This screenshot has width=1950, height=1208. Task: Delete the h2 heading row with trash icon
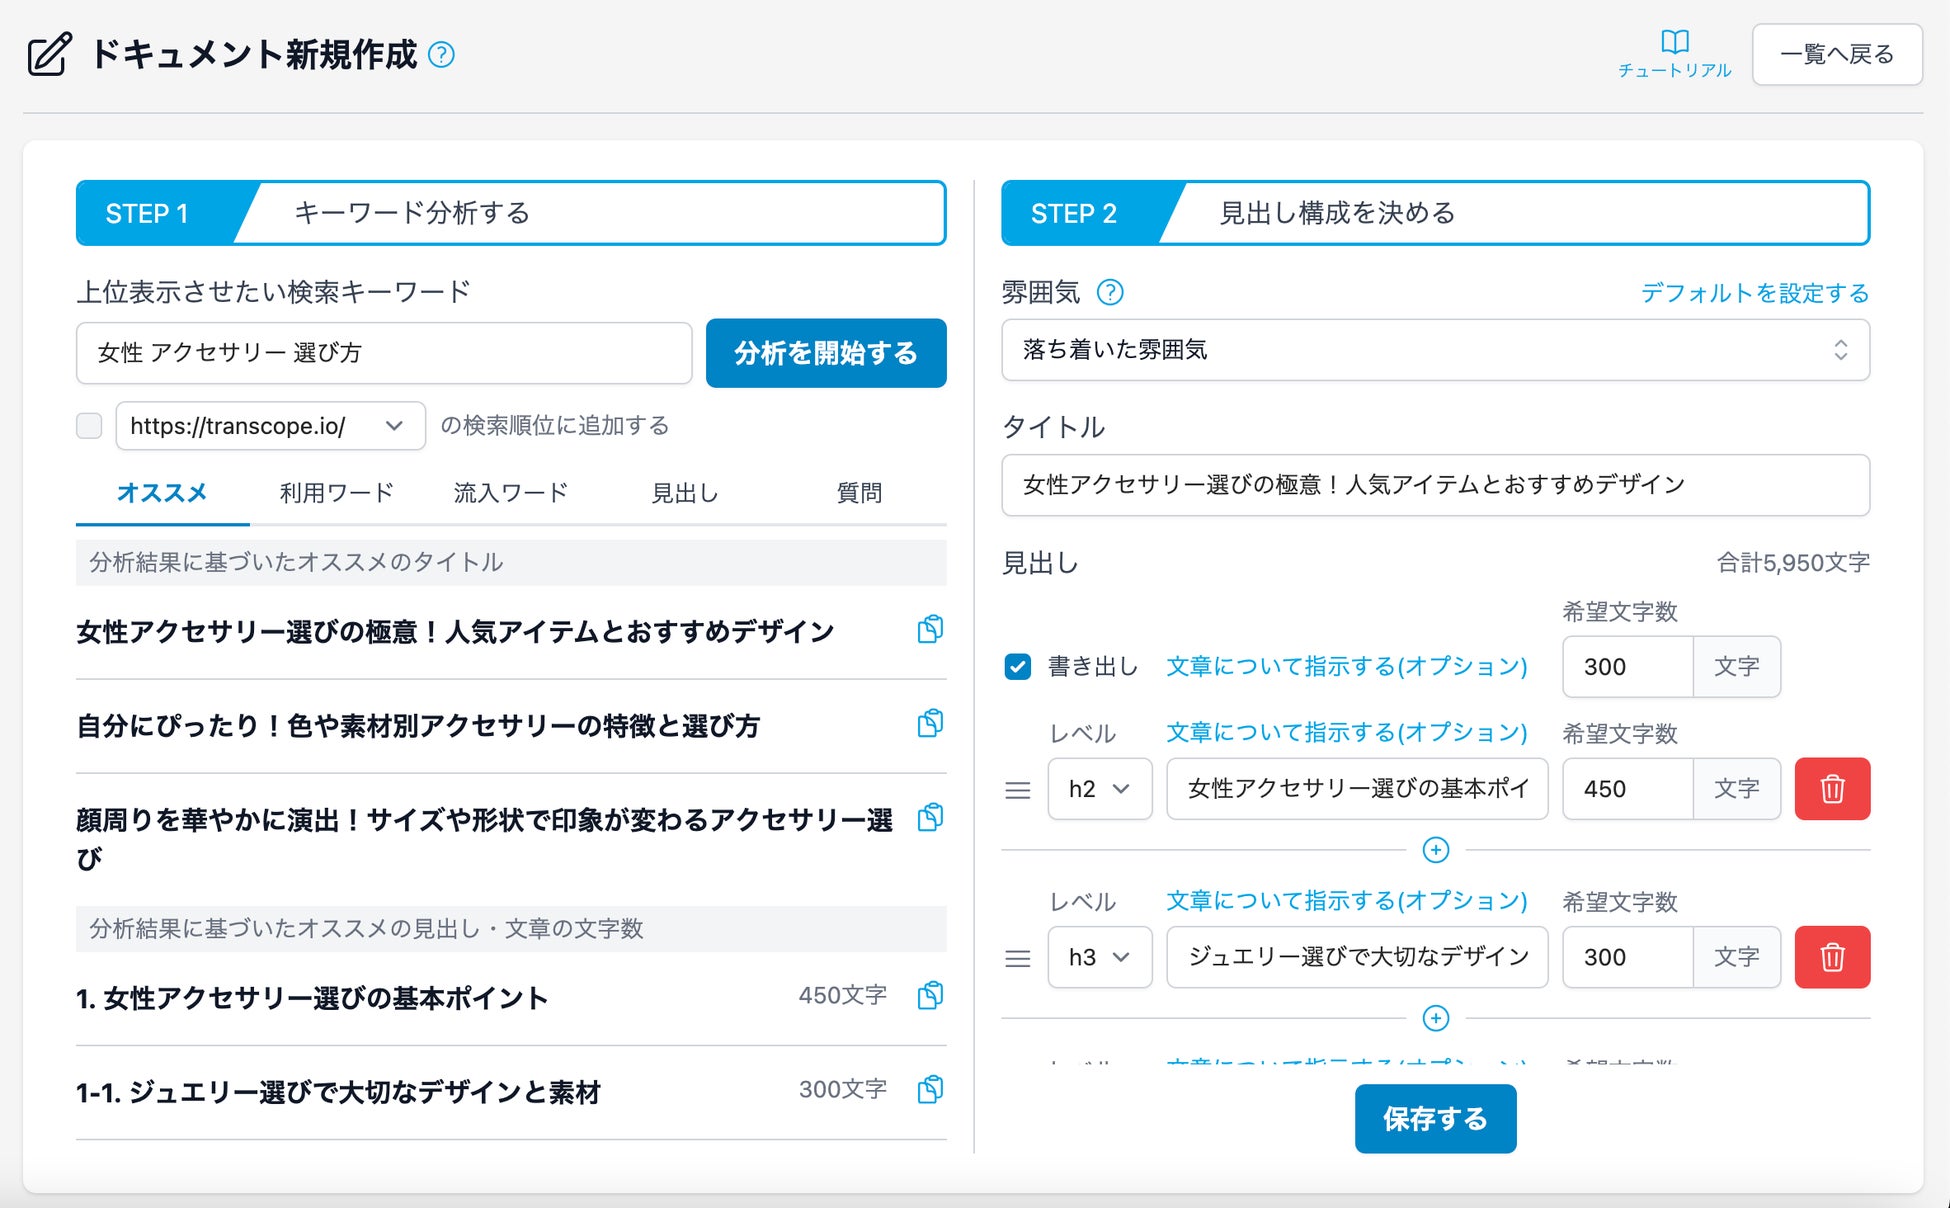1831,789
